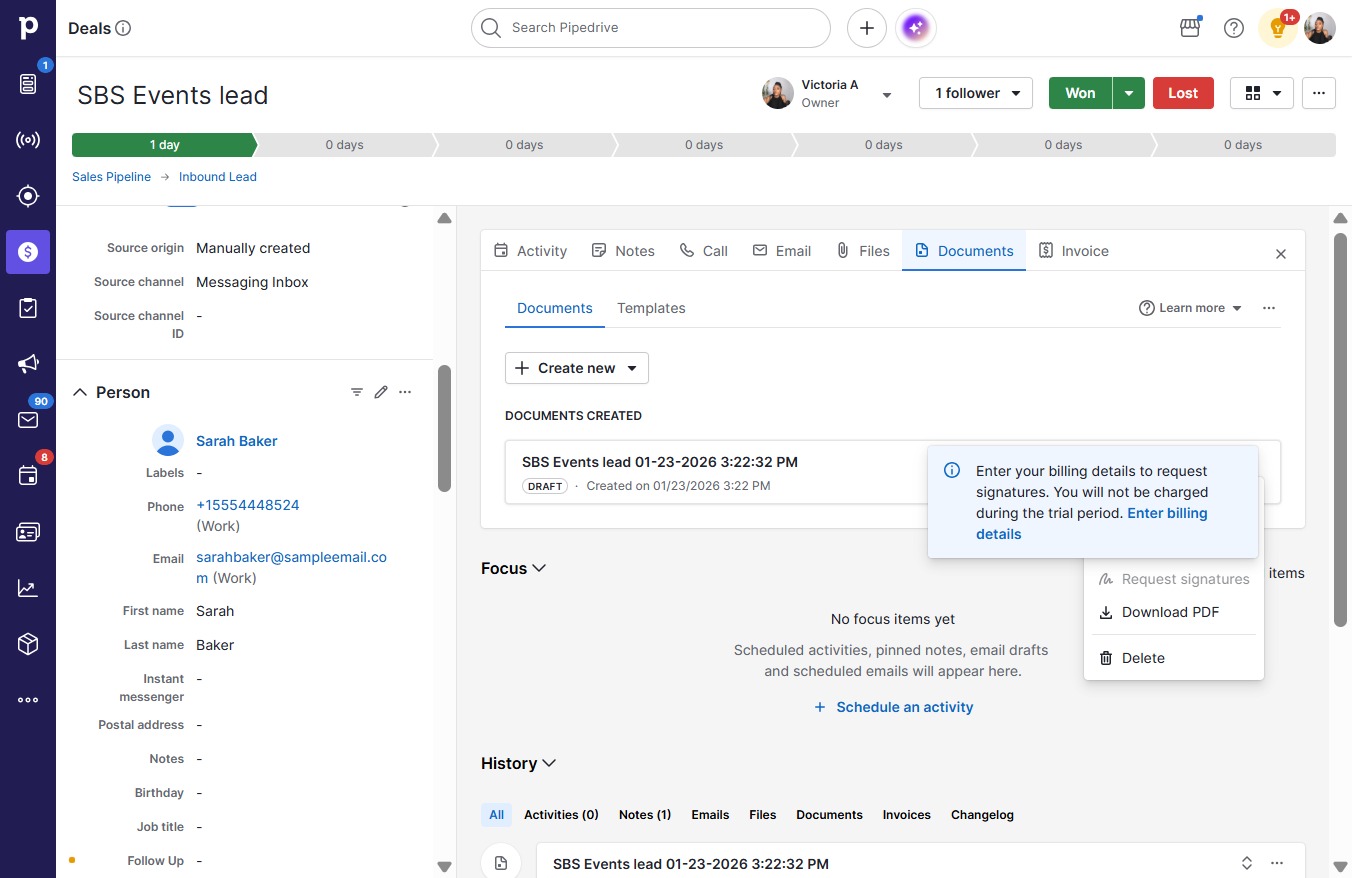Switch to the Activity tab
1352x878 pixels.
(x=531, y=251)
